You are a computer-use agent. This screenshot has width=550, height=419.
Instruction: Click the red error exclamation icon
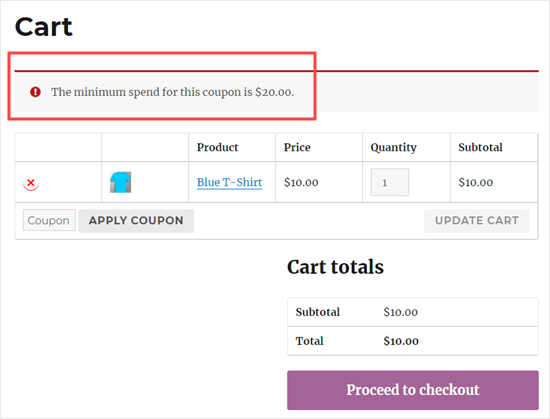tap(35, 92)
